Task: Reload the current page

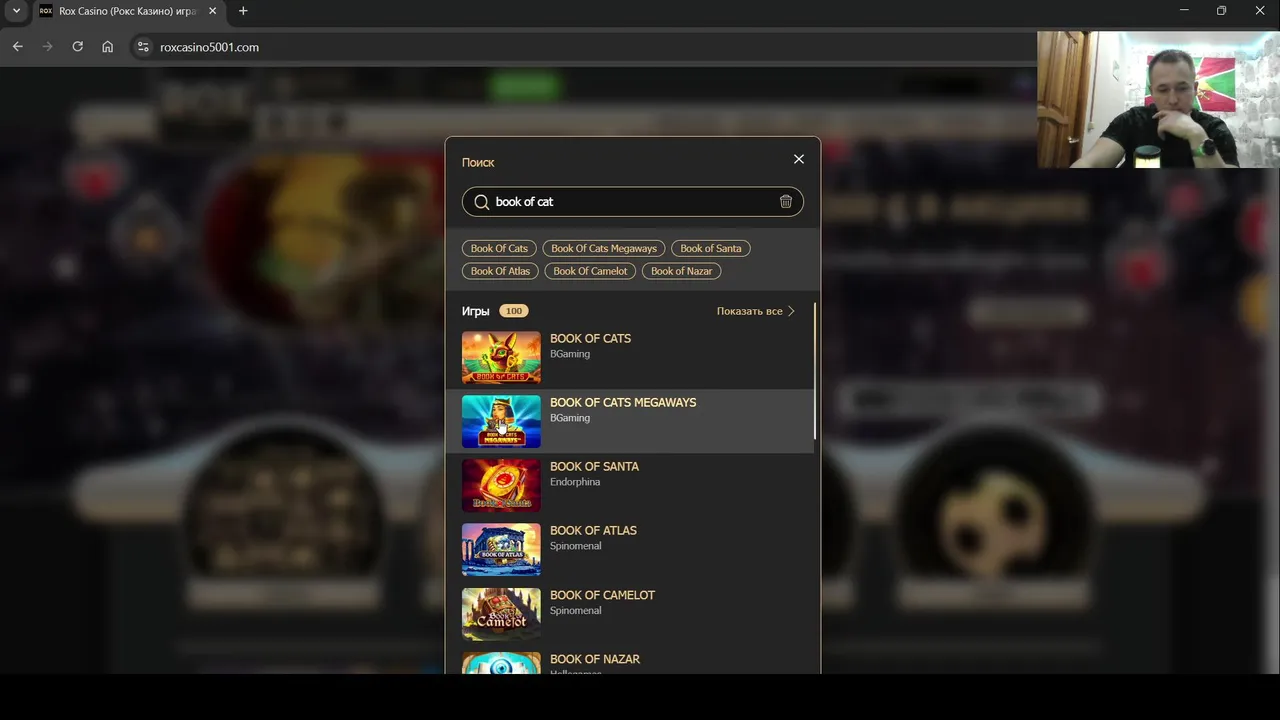Action: pyautogui.click(x=77, y=47)
